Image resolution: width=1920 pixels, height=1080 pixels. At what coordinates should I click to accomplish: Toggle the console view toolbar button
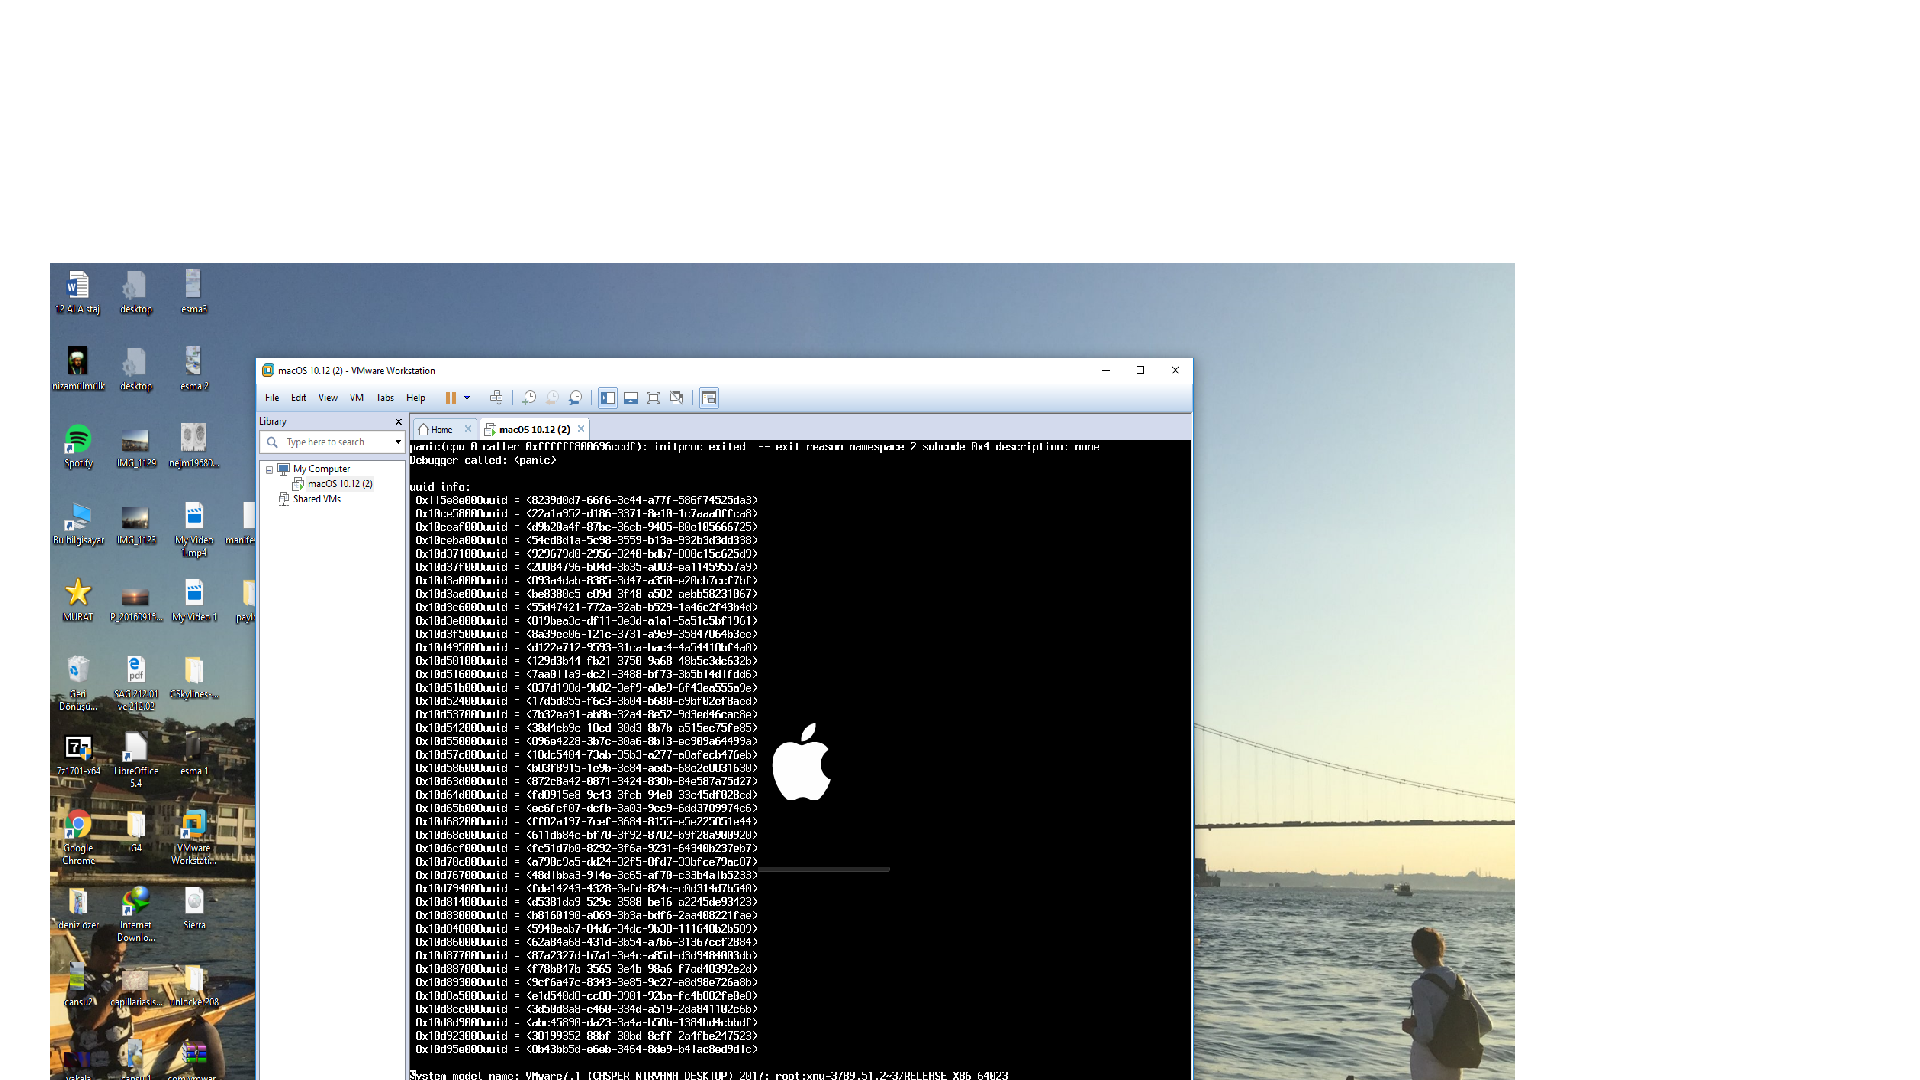coord(709,398)
